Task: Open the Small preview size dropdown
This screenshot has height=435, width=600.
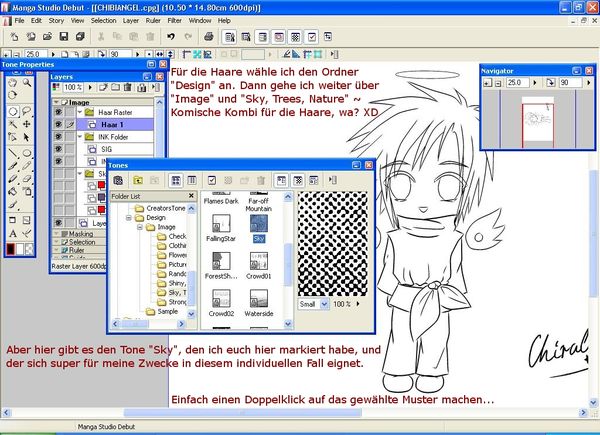Action: (324, 304)
